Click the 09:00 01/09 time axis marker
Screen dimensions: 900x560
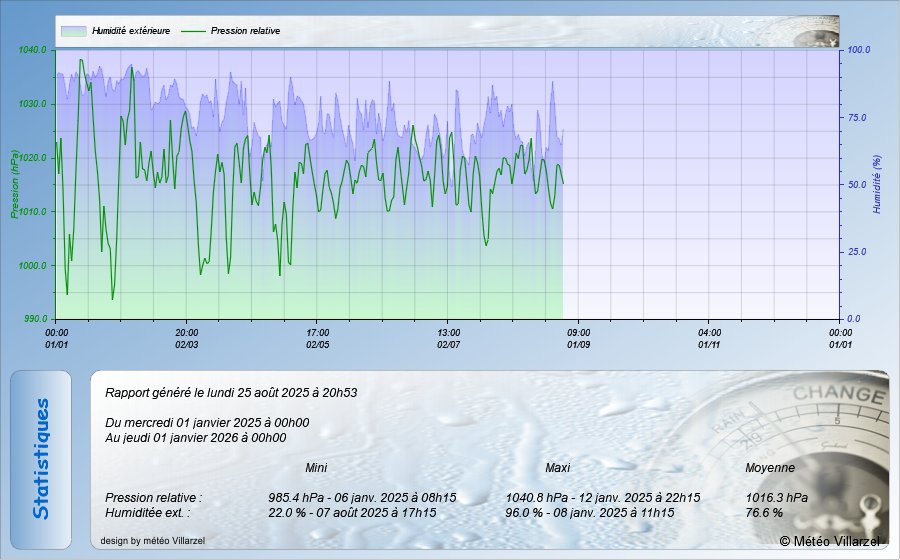click(579, 337)
